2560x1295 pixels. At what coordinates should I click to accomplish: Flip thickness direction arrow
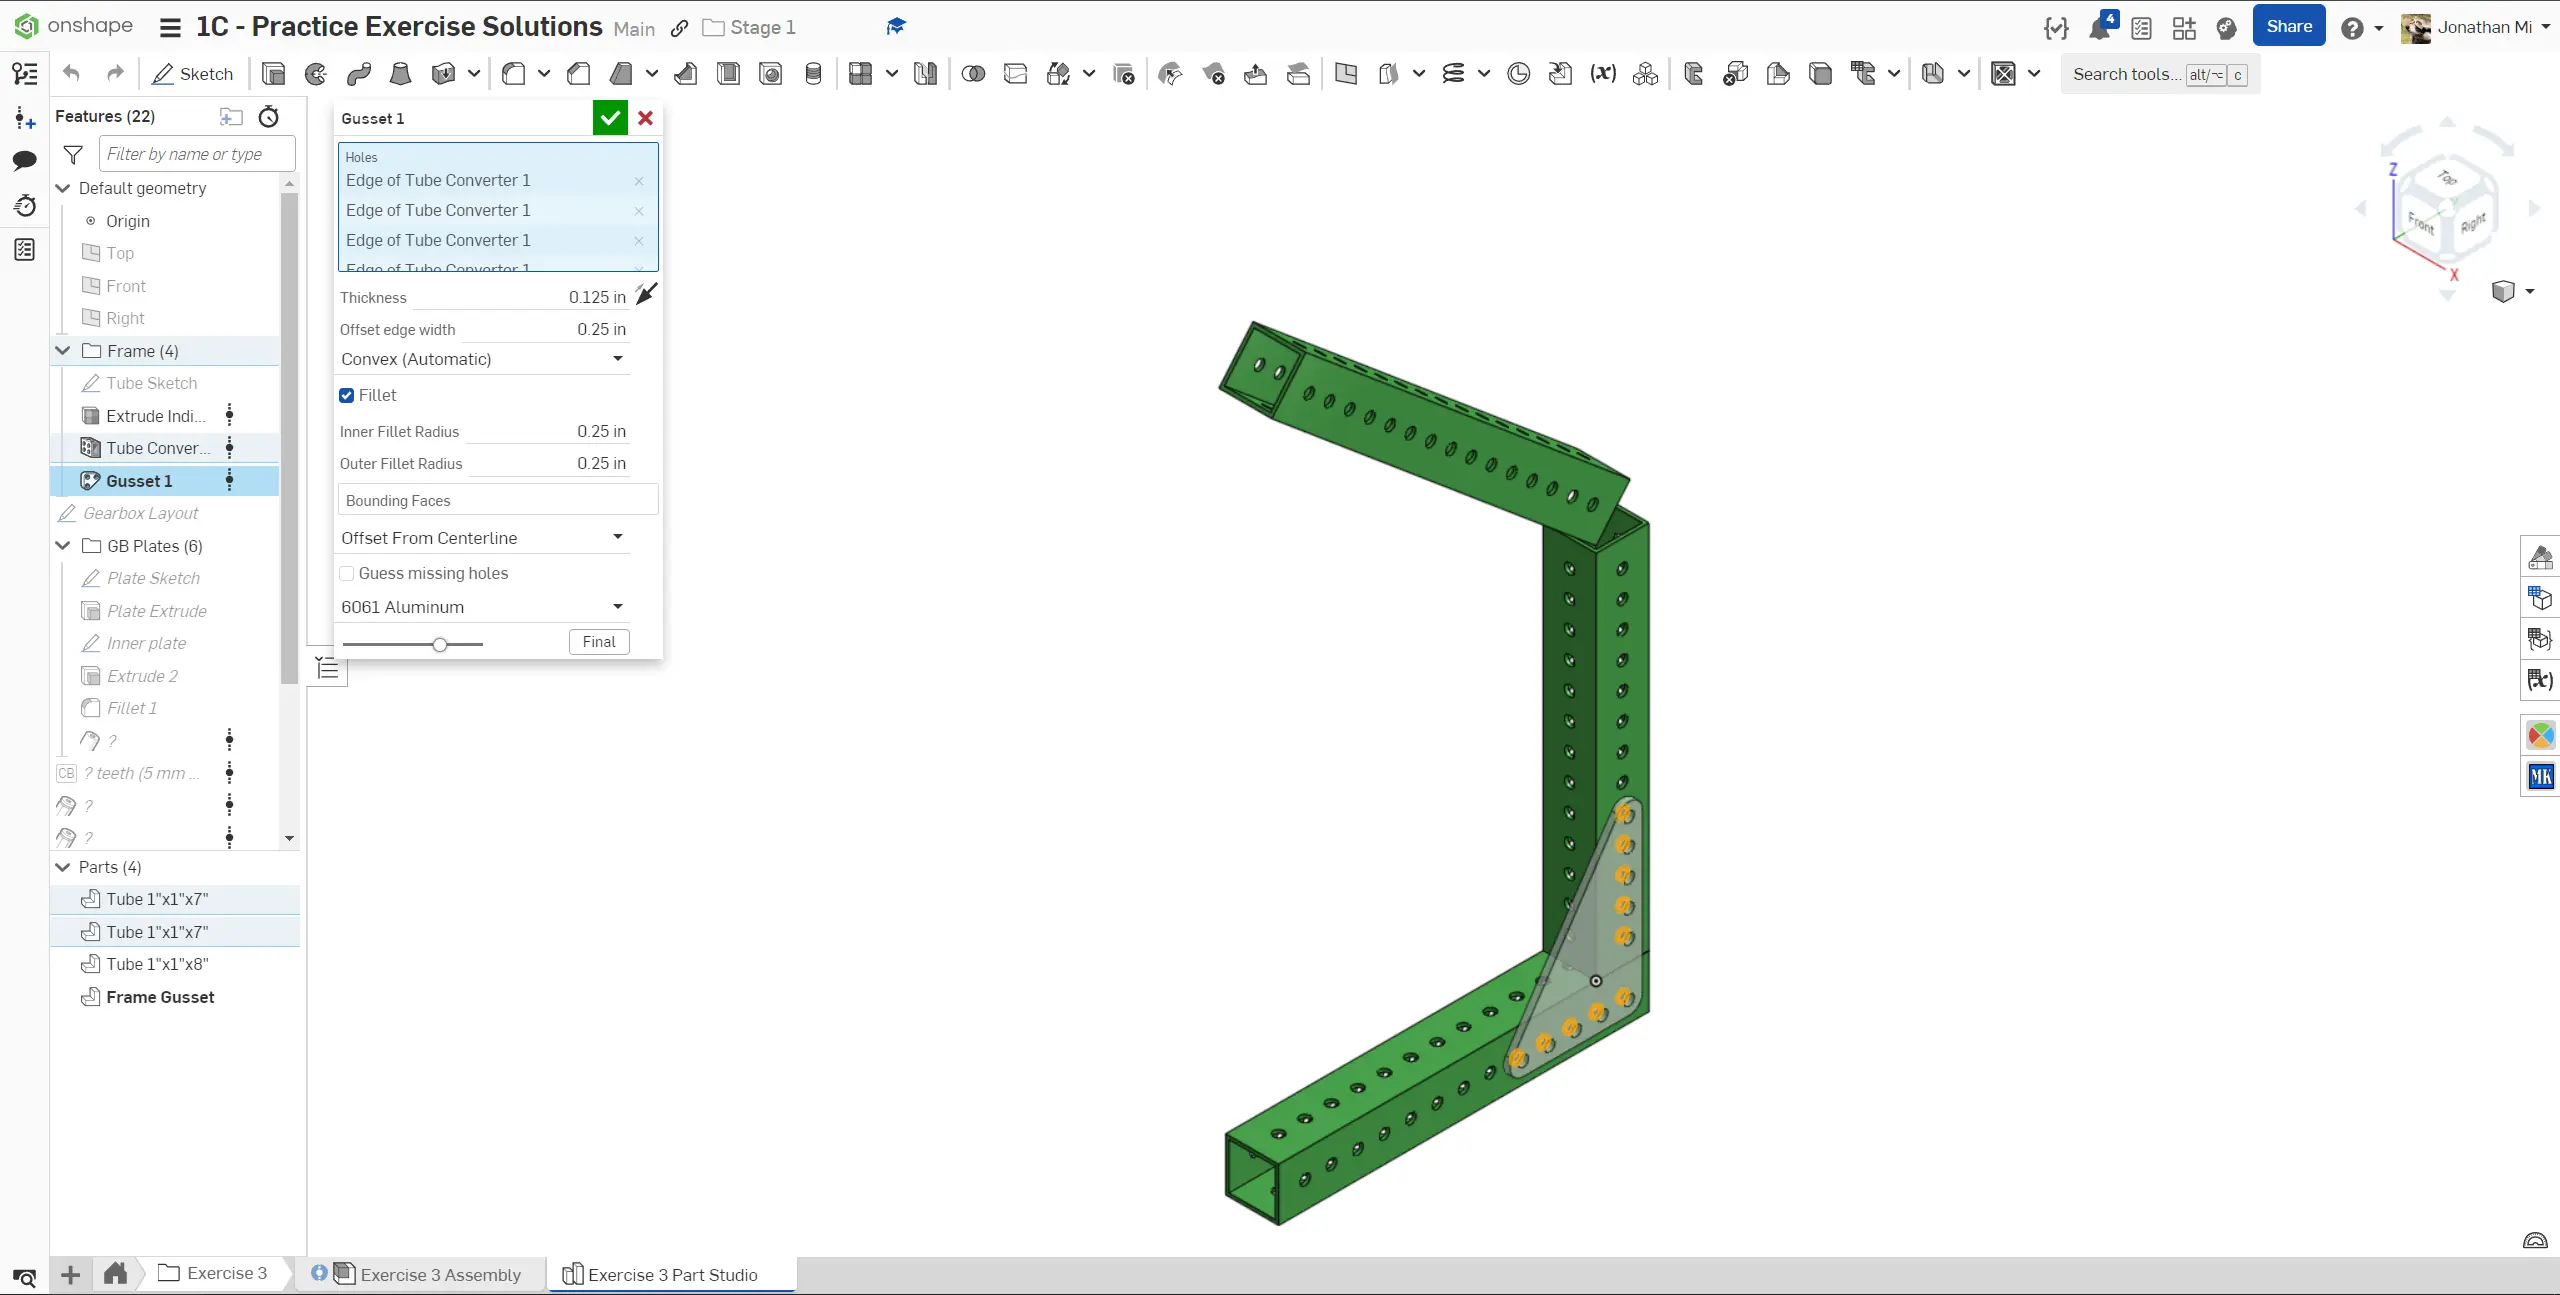(647, 294)
